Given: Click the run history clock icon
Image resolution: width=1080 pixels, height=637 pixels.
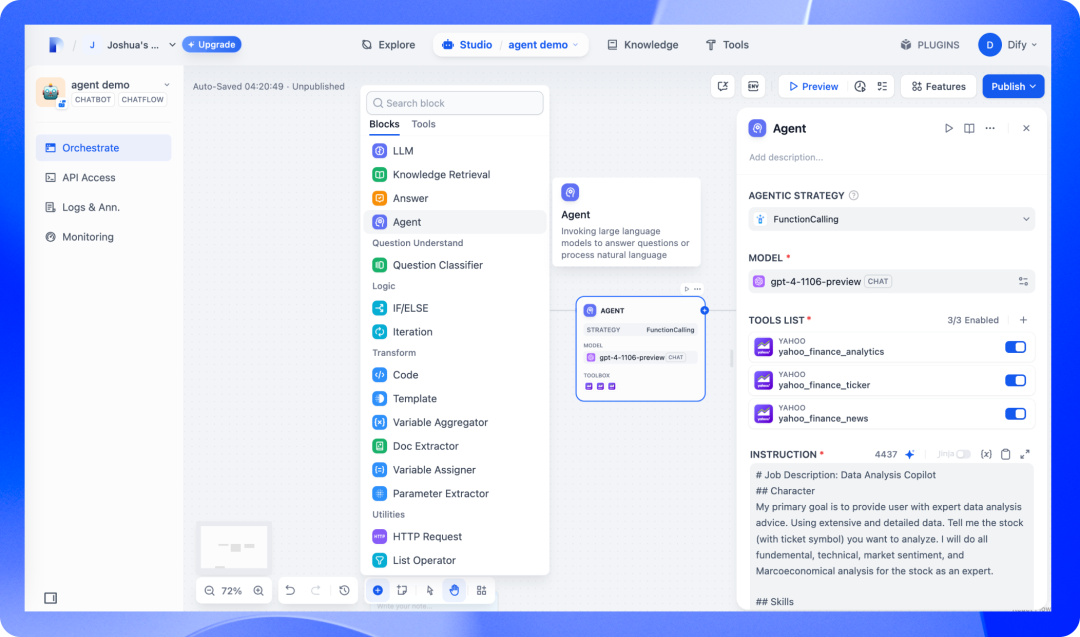Looking at the screenshot, I should pyautogui.click(x=860, y=86).
